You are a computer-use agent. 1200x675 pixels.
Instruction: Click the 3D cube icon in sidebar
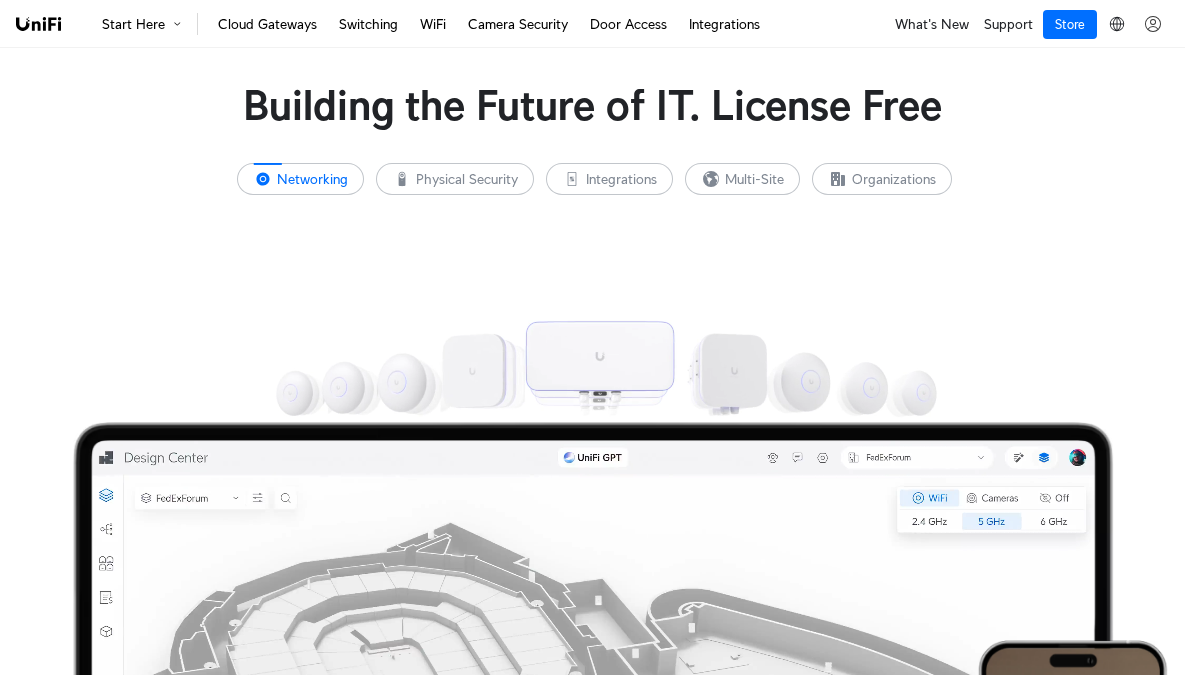(106, 631)
